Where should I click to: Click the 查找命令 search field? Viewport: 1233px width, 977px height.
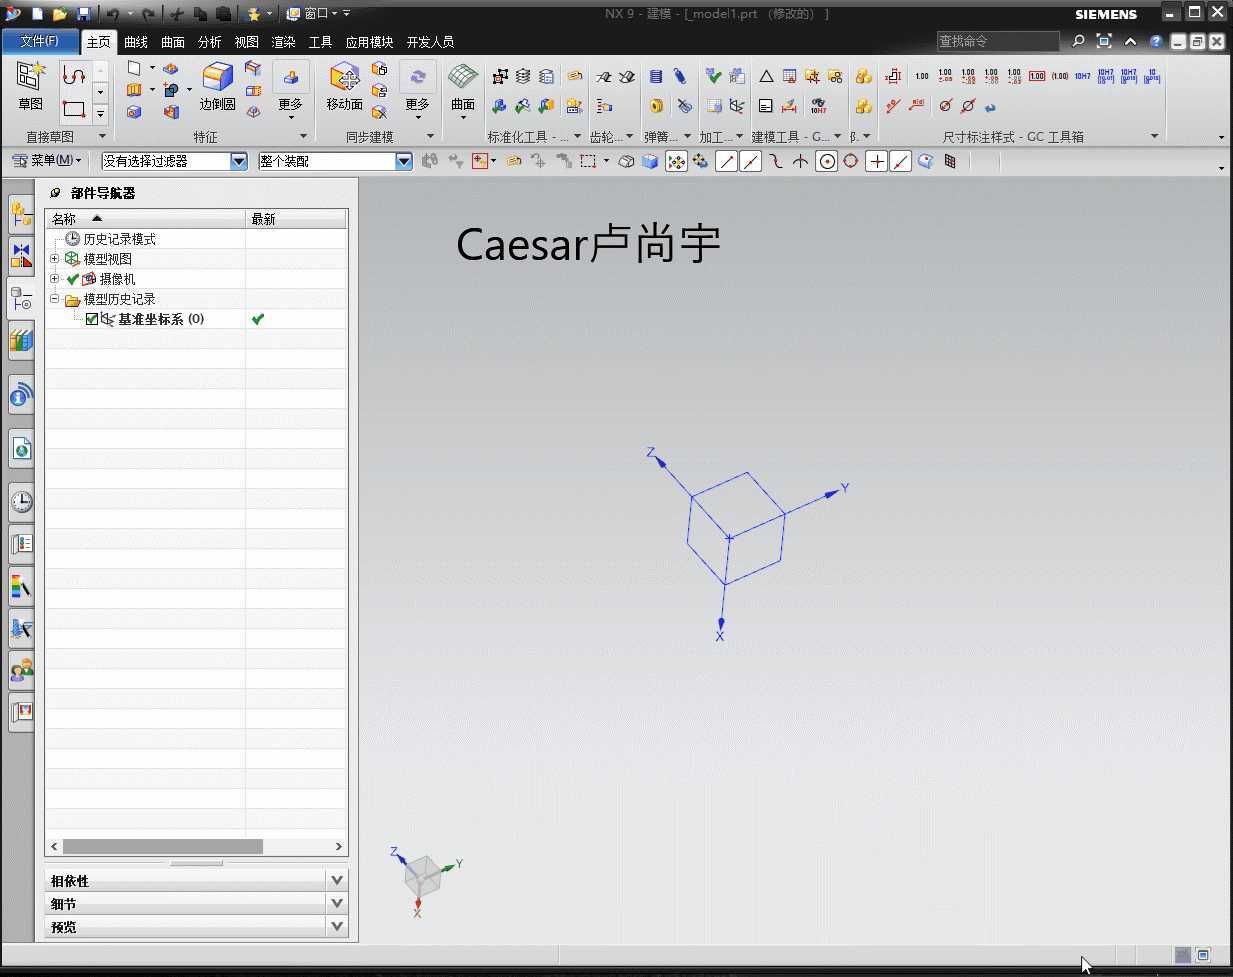click(997, 41)
